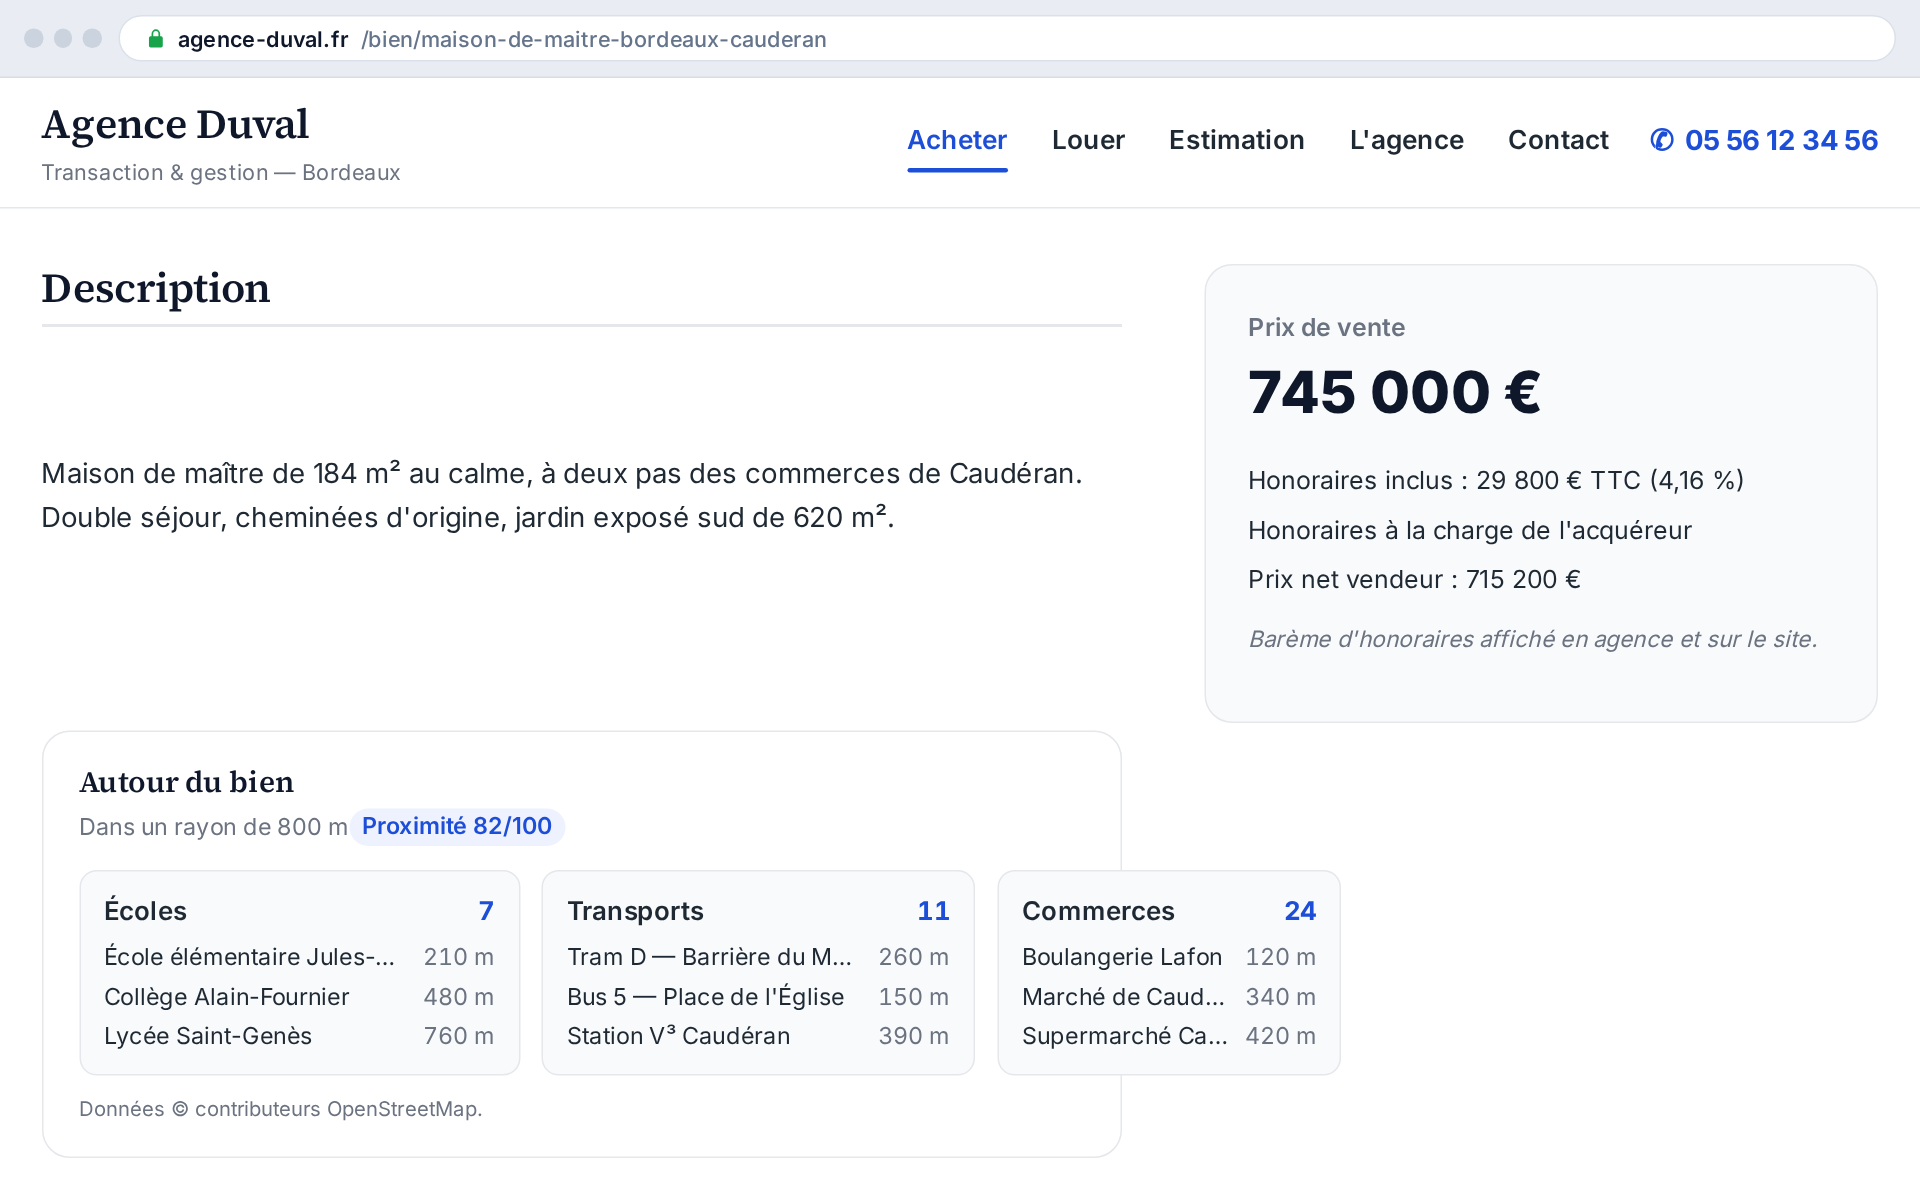The width and height of the screenshot is (1920, 1200).
Task: Select Collège Alain-Fournier row
Action: coord(299,997)
